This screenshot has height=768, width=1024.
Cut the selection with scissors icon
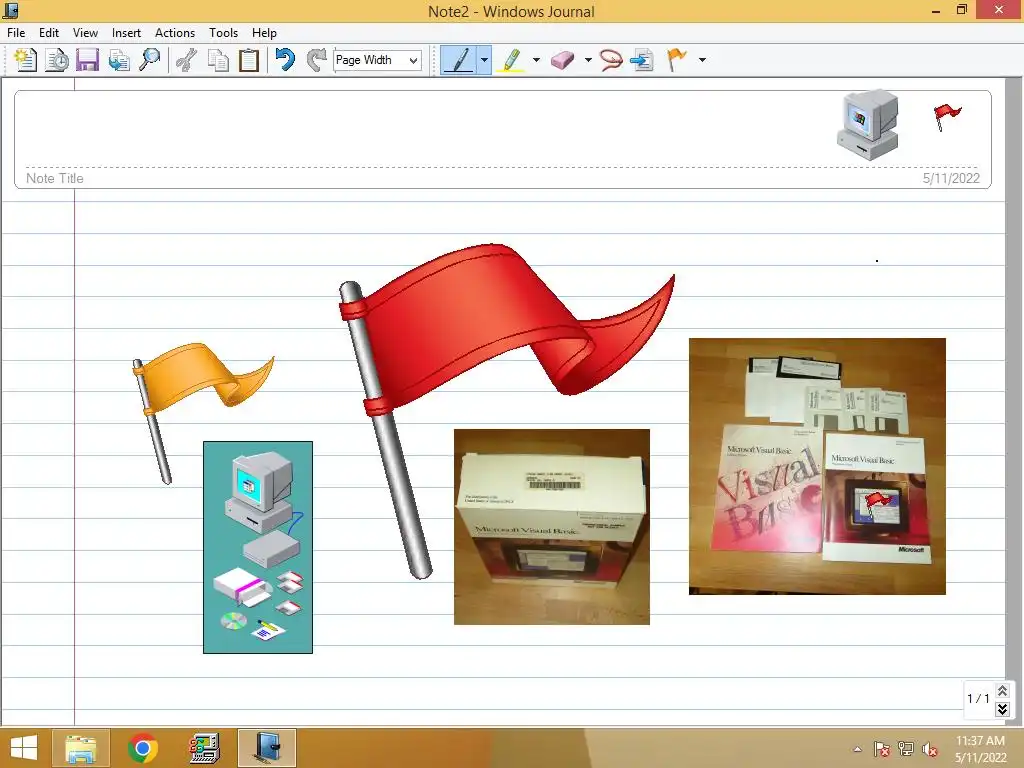point(187,60)
